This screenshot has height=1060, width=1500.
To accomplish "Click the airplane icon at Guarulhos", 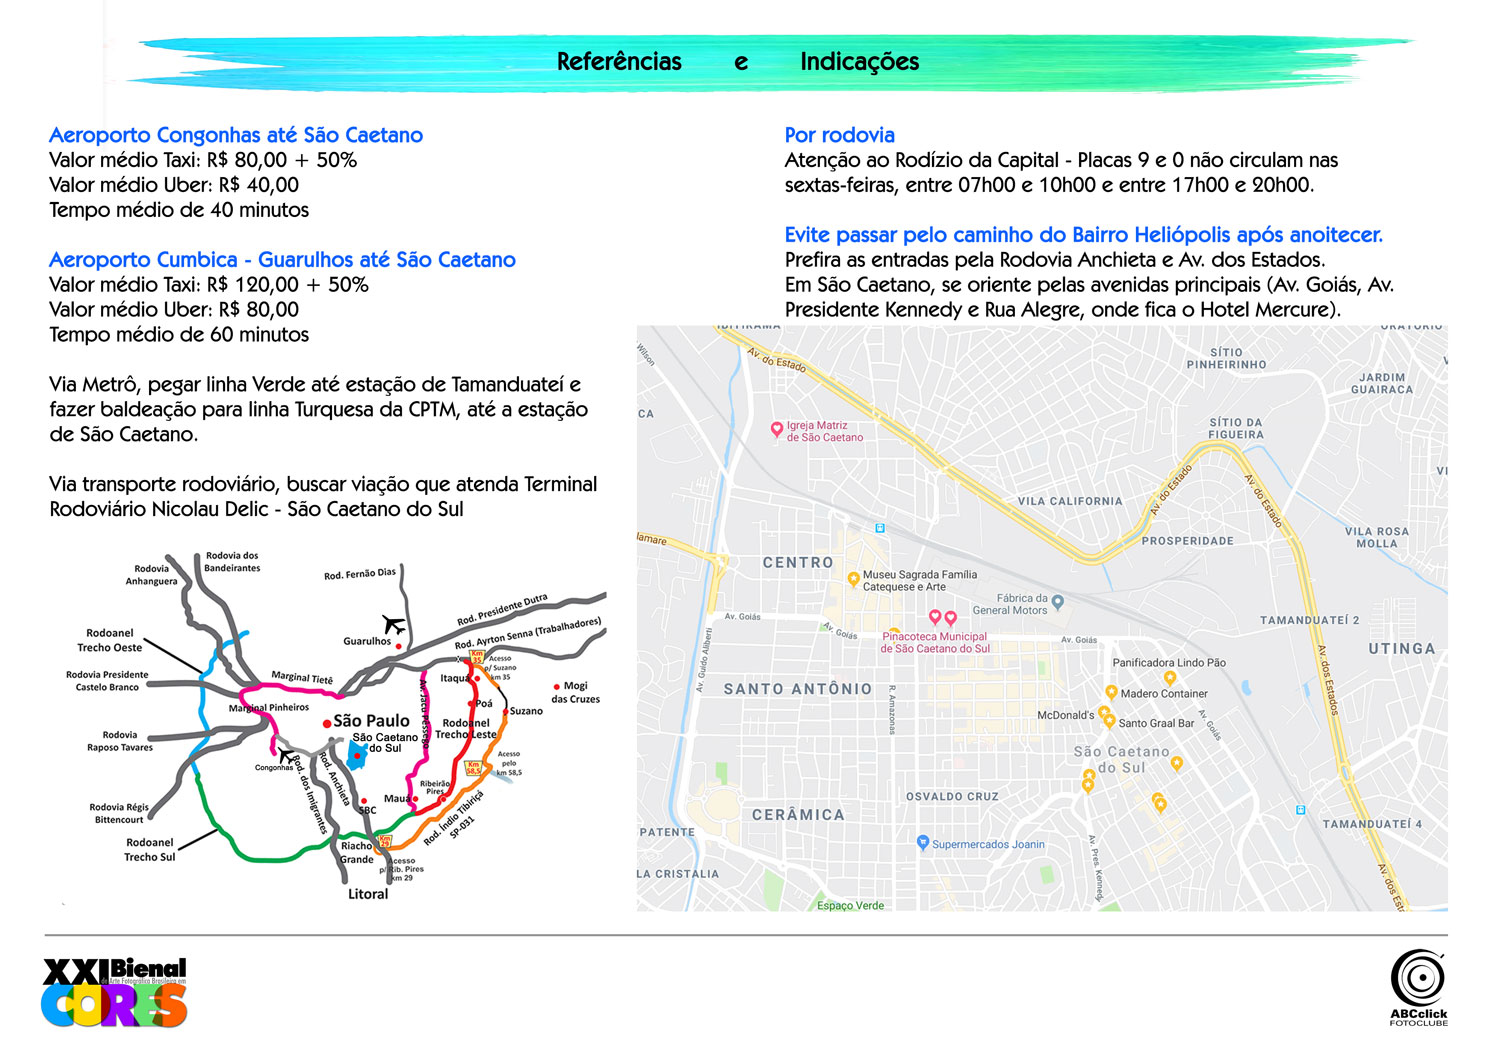I will [x=395, y=625].
